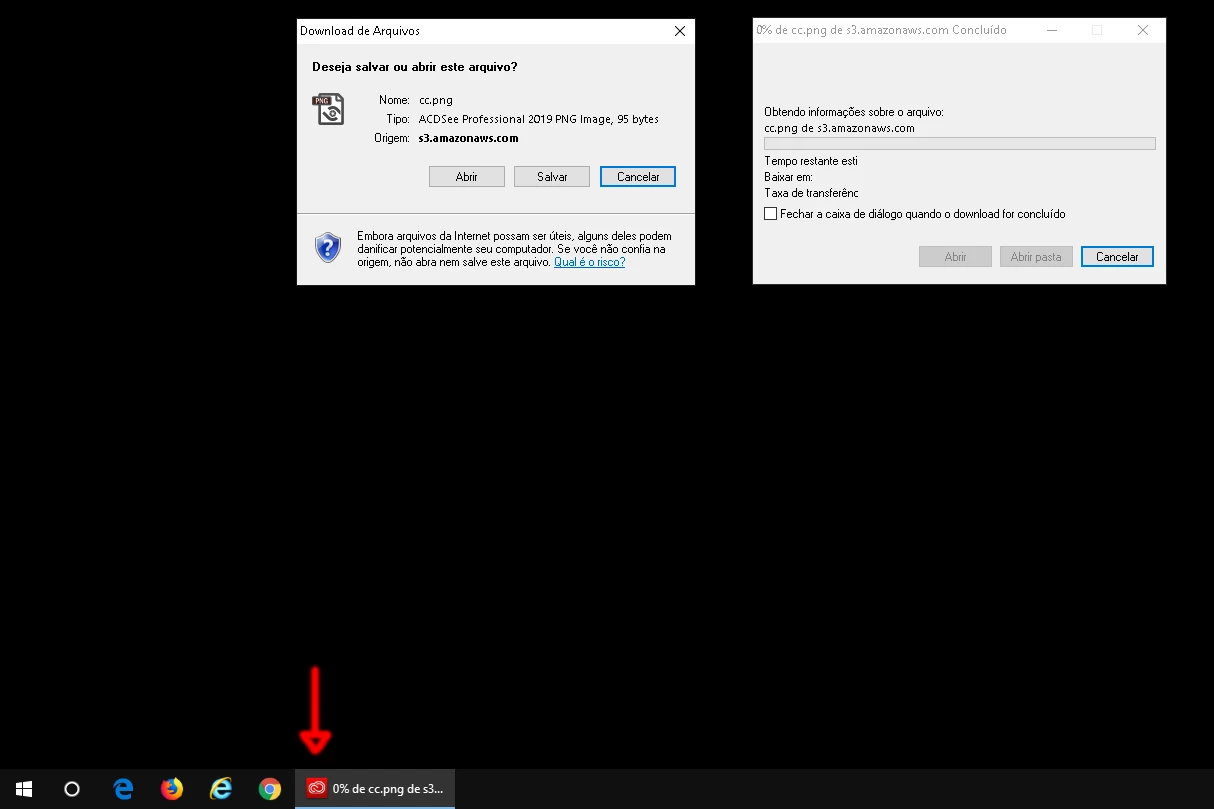1214x809 pixels.
Task: Select the '0% de cc.png' taskbar window button
Action: point(375,789)
